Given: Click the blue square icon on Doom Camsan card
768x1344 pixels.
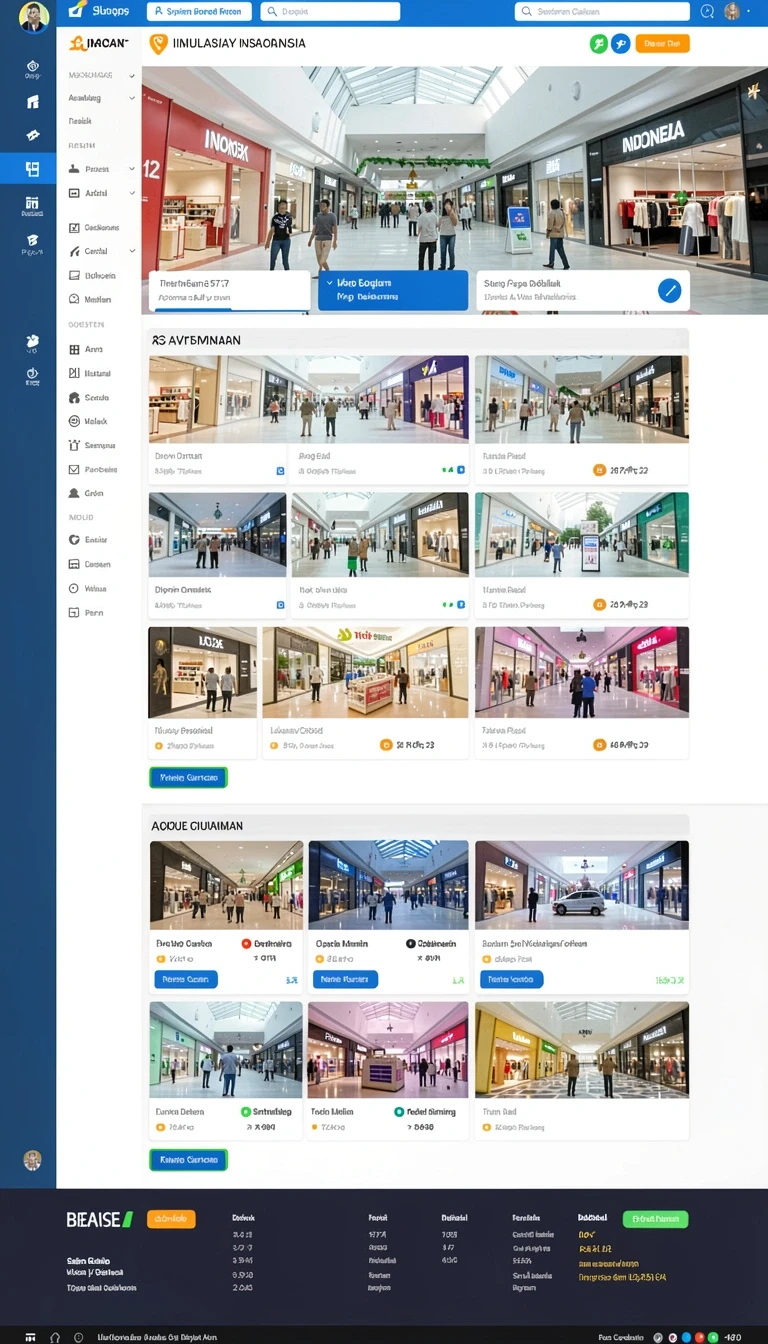Looking at the screenshot, I should 280,469.
